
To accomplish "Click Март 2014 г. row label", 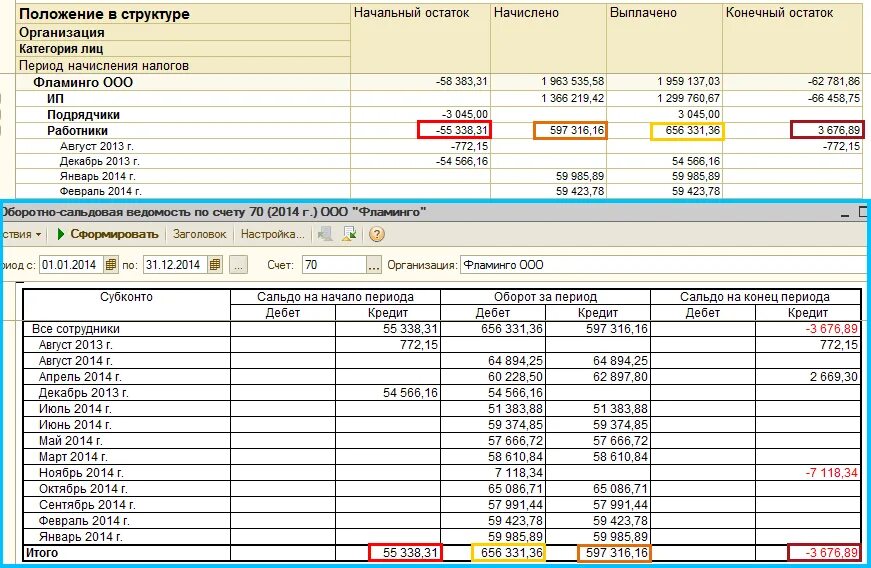I will tap(73, 458).
